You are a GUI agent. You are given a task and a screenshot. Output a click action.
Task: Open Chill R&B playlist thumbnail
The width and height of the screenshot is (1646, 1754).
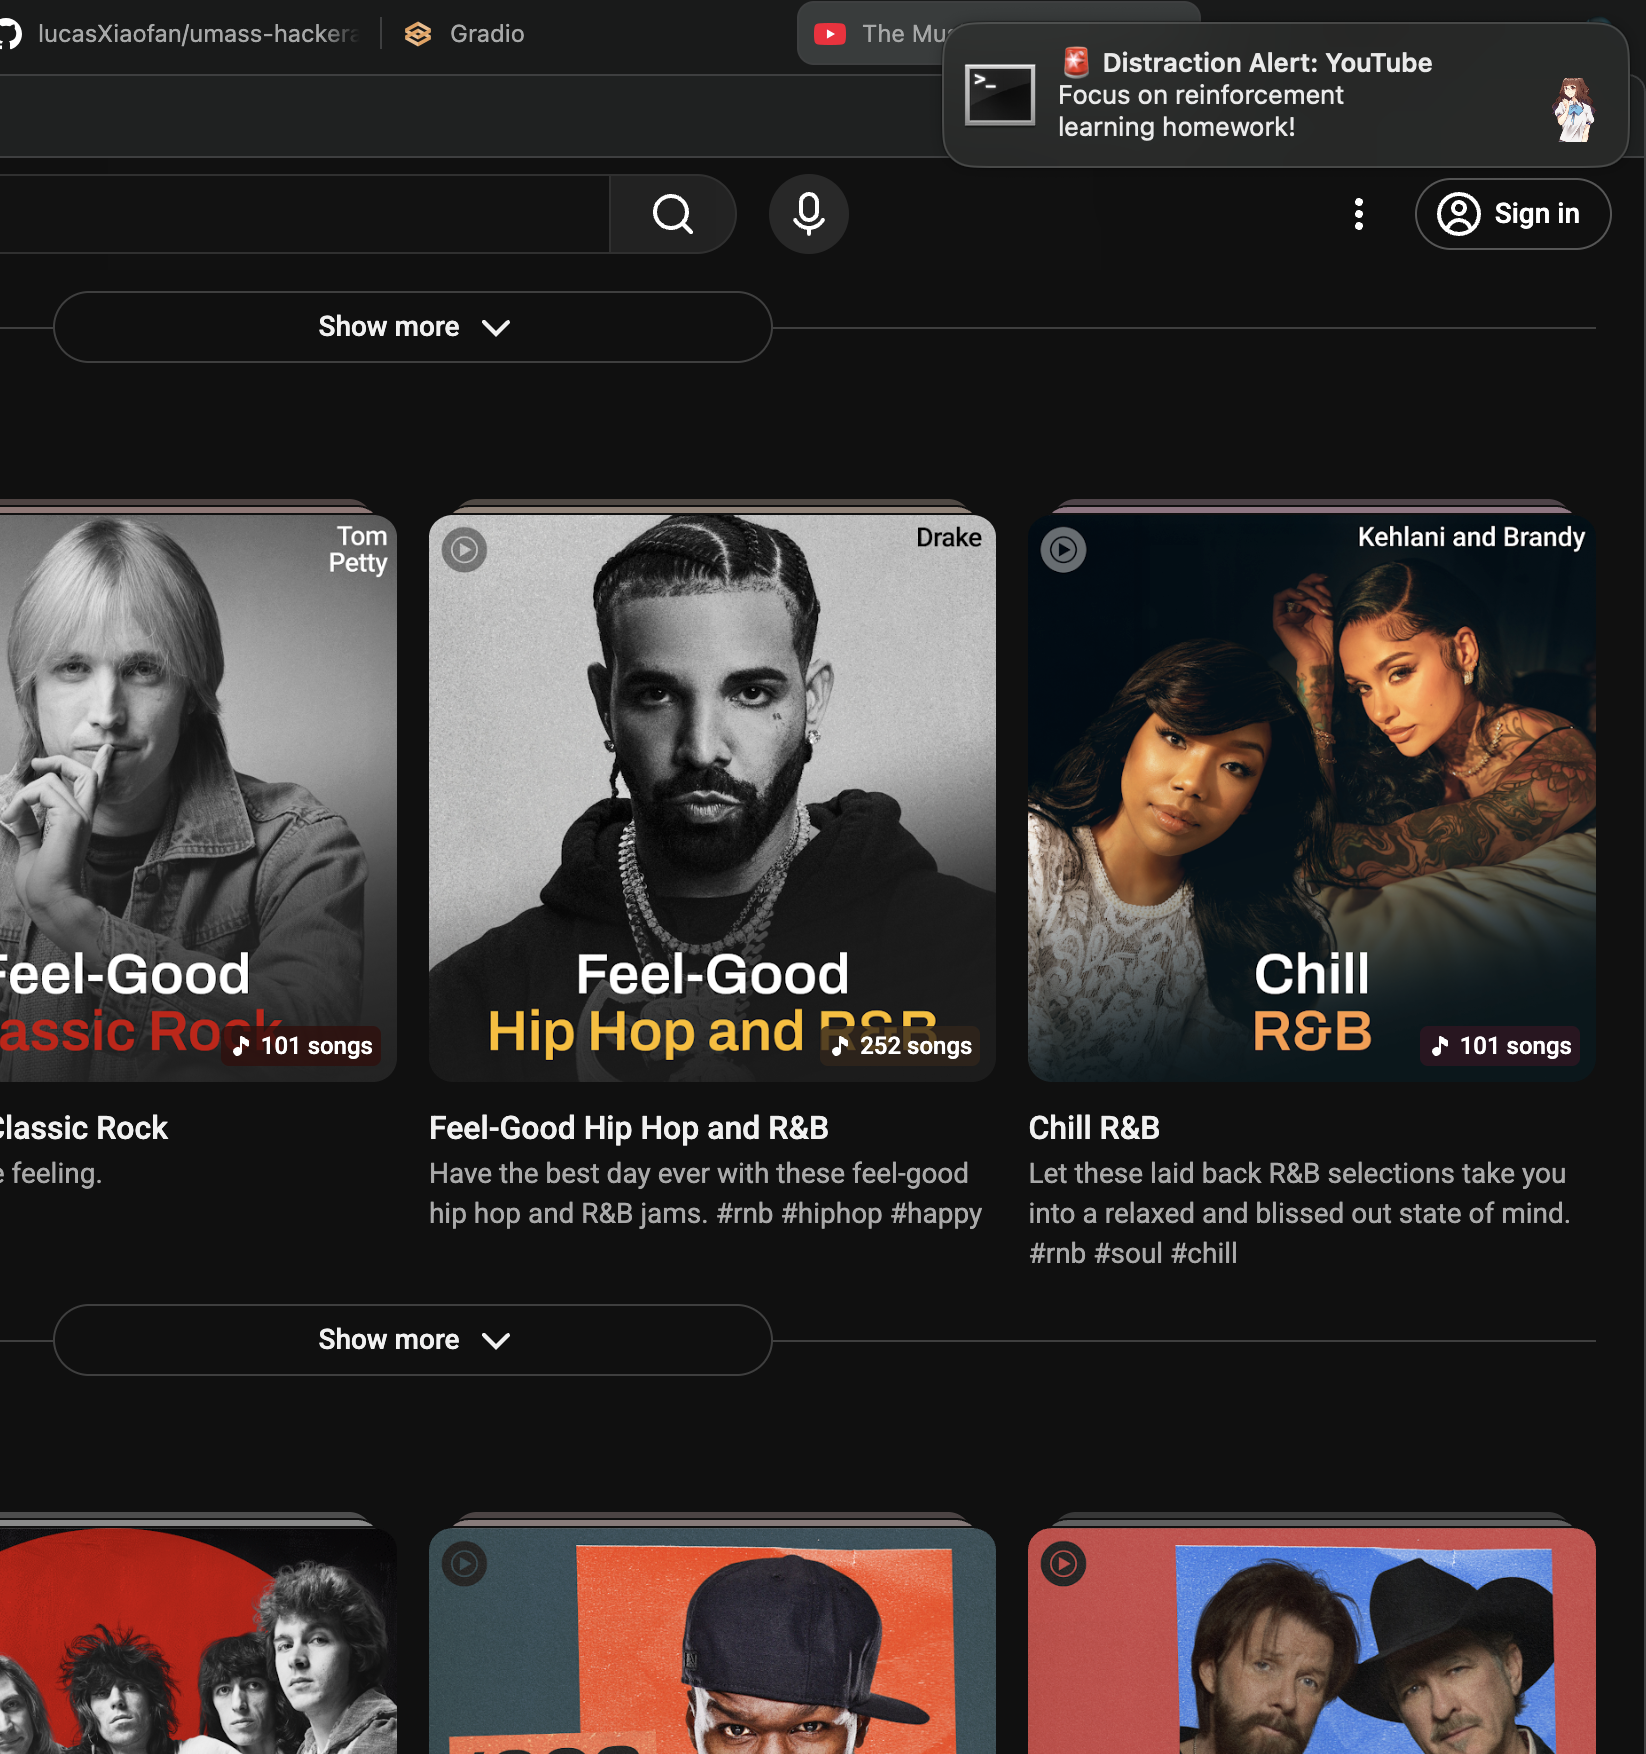coord(1311,798)
